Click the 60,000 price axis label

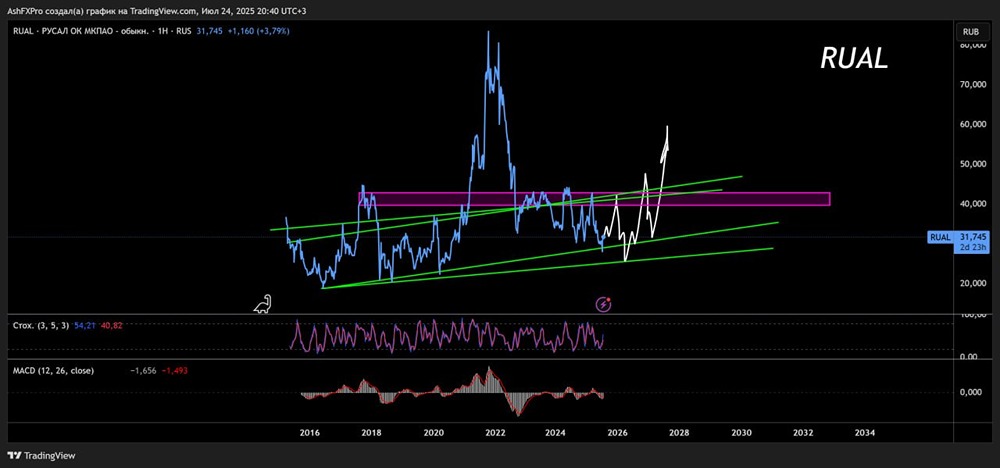[973, 124]
